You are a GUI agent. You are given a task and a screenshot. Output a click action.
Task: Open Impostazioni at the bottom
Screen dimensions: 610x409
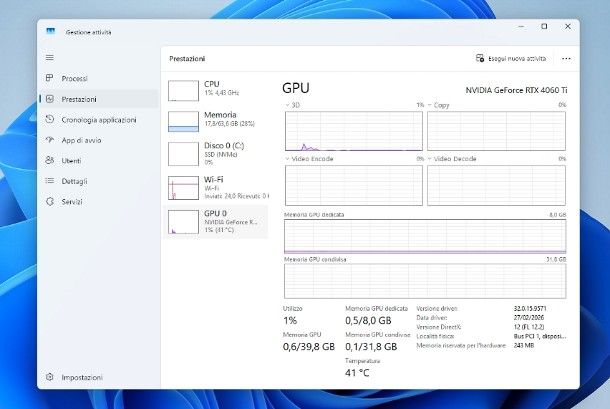[x=99, y=377]
